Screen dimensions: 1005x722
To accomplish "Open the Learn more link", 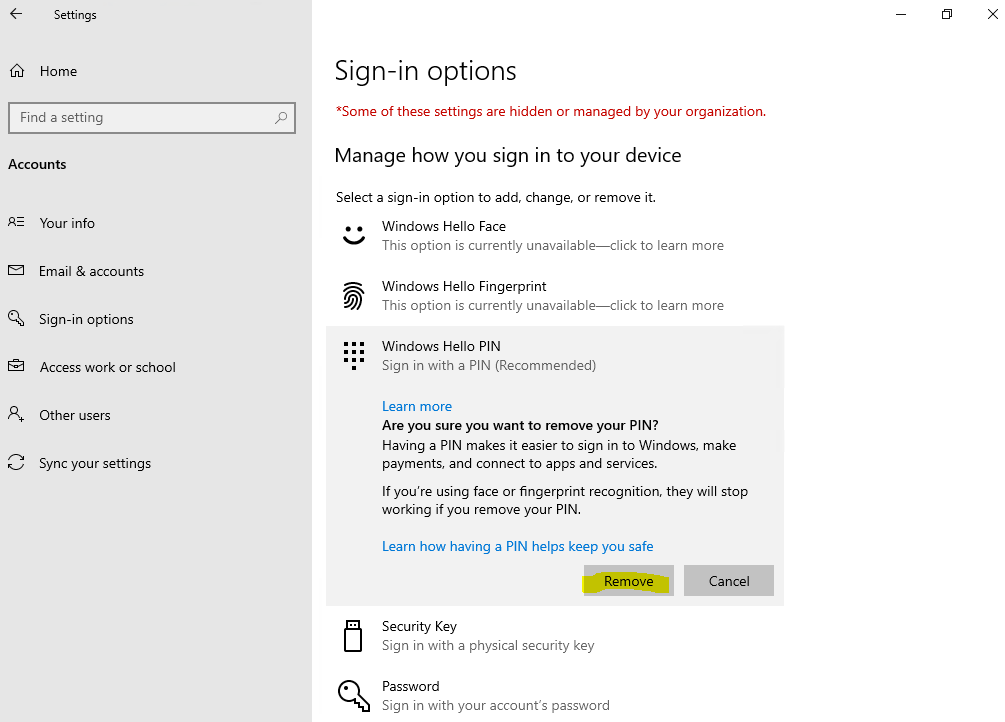I will (417, 407).
